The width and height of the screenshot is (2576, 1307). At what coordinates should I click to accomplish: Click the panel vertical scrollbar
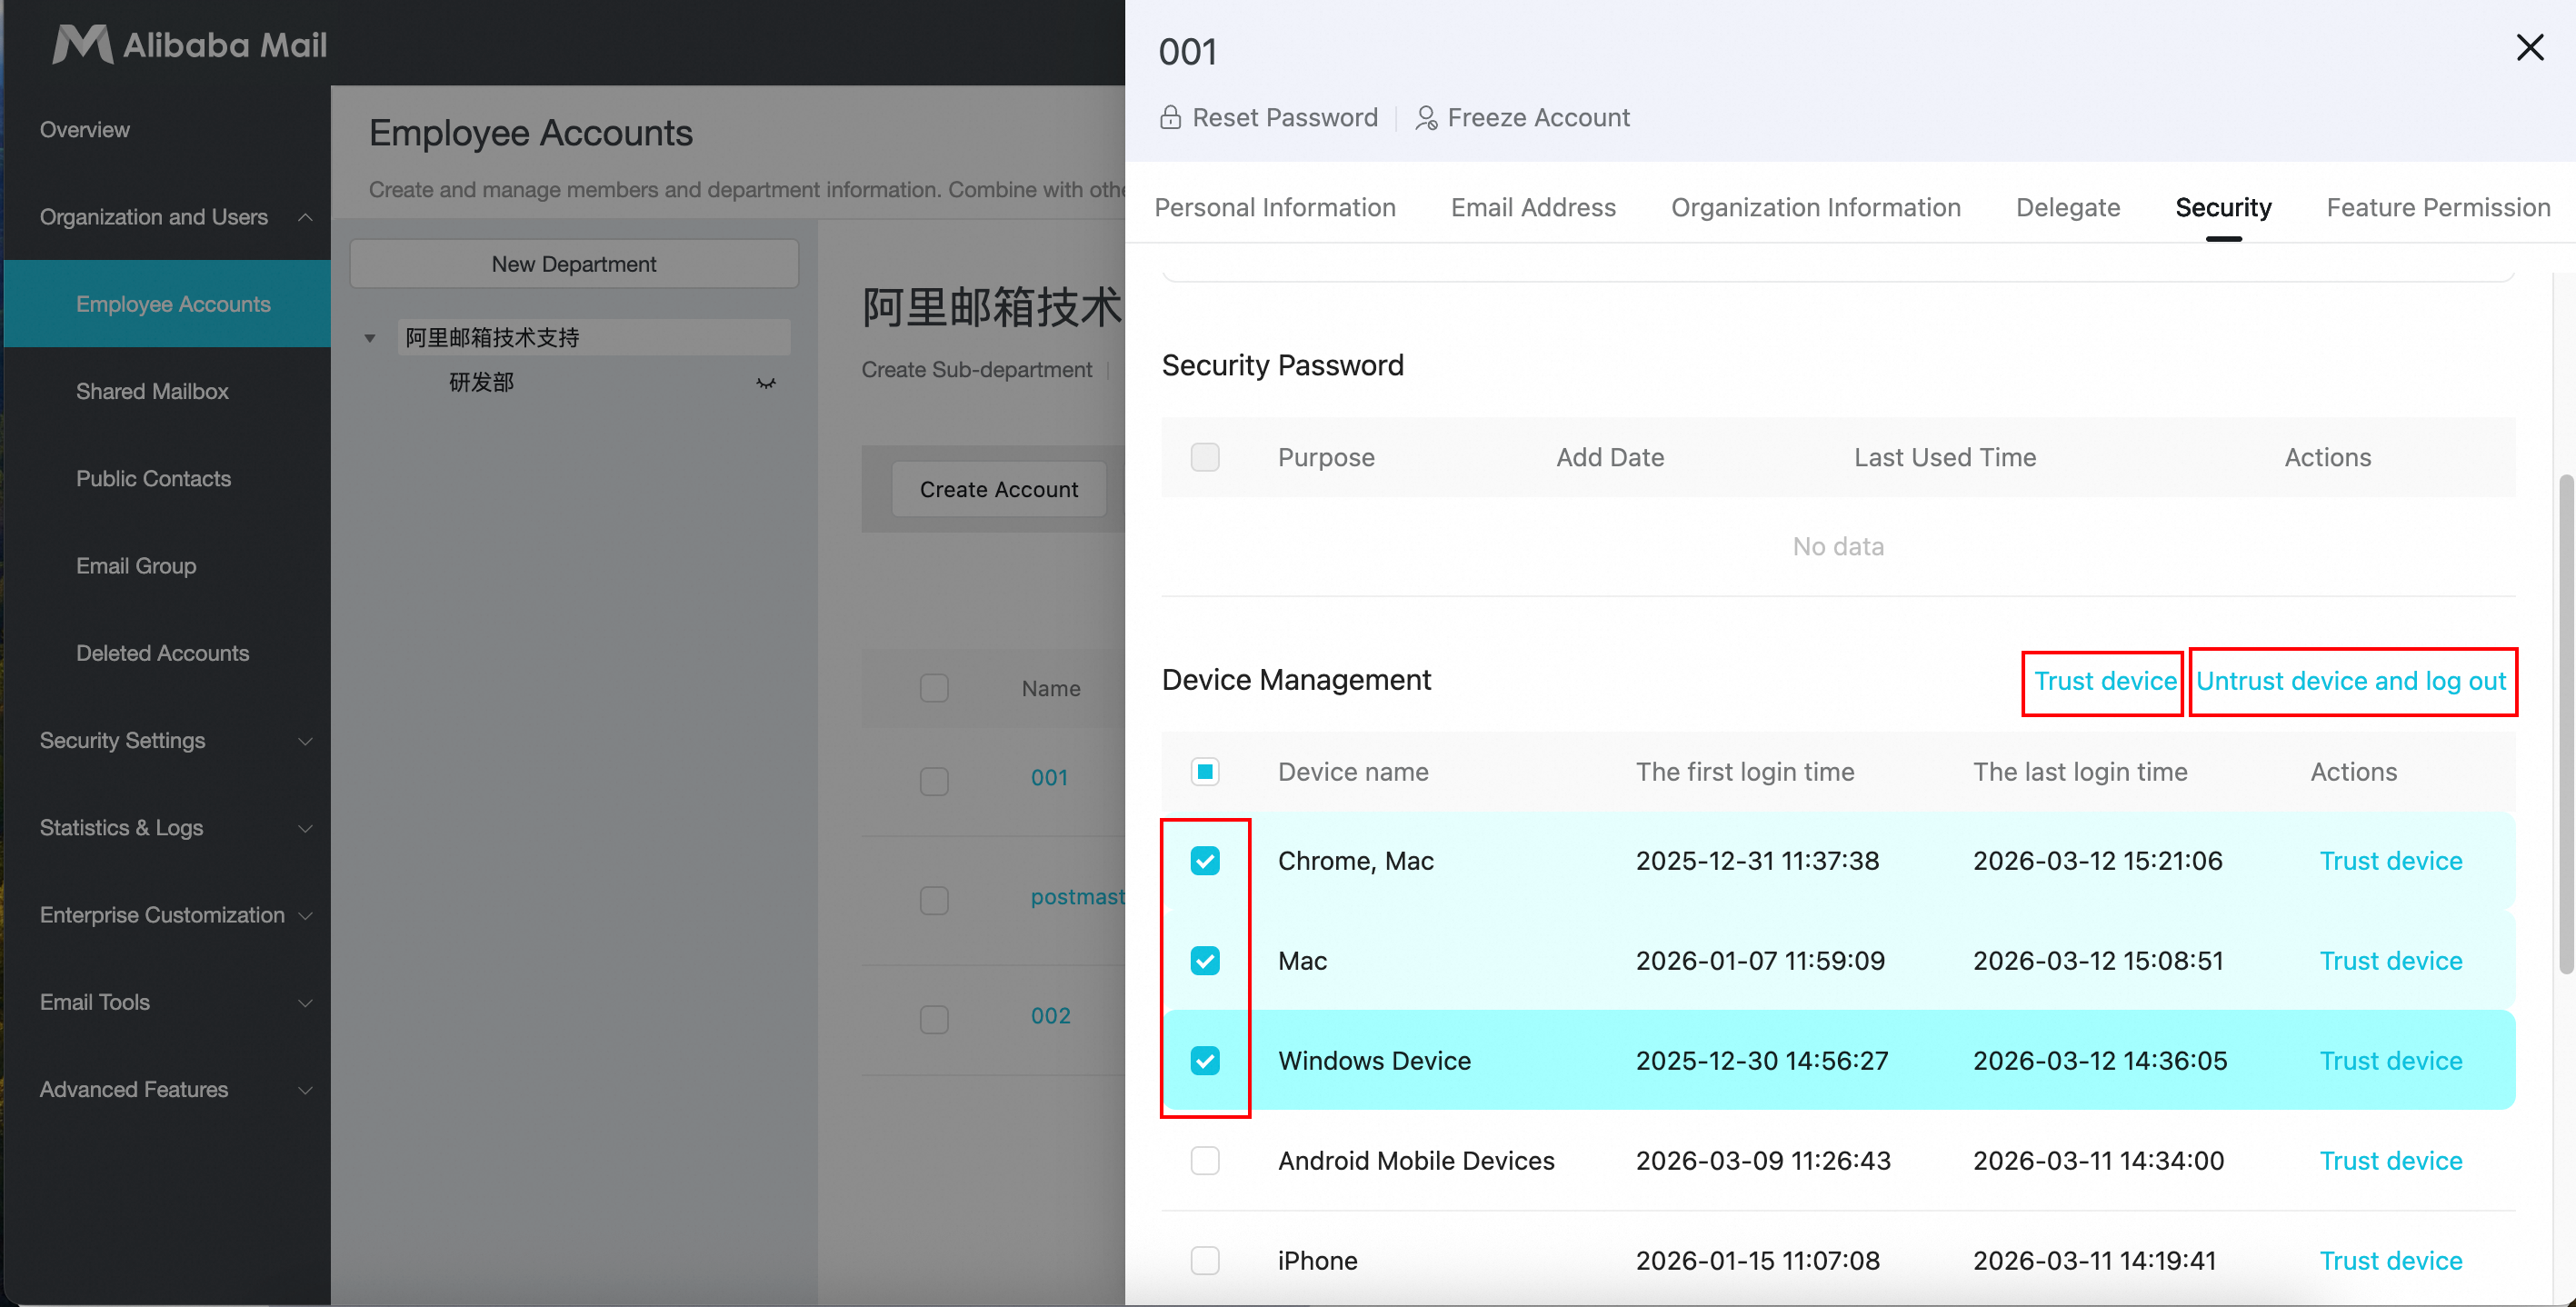pyautogui.click(x=2565, y=725)
